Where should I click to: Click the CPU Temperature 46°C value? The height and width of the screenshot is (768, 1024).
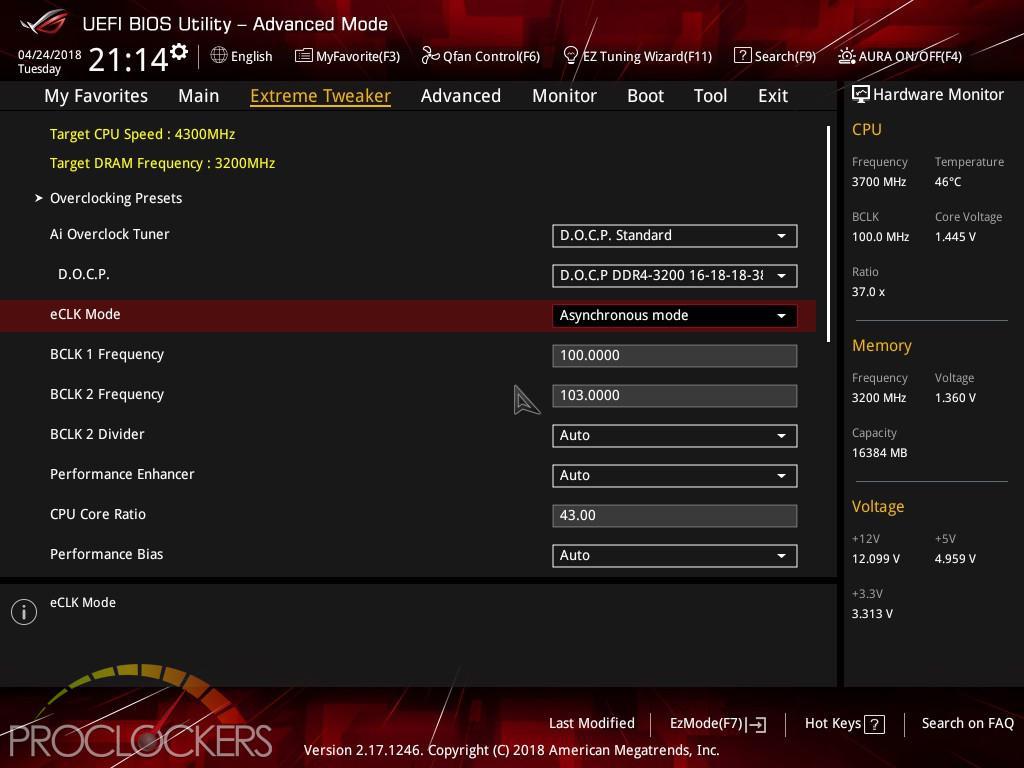[x=948, y=182]
